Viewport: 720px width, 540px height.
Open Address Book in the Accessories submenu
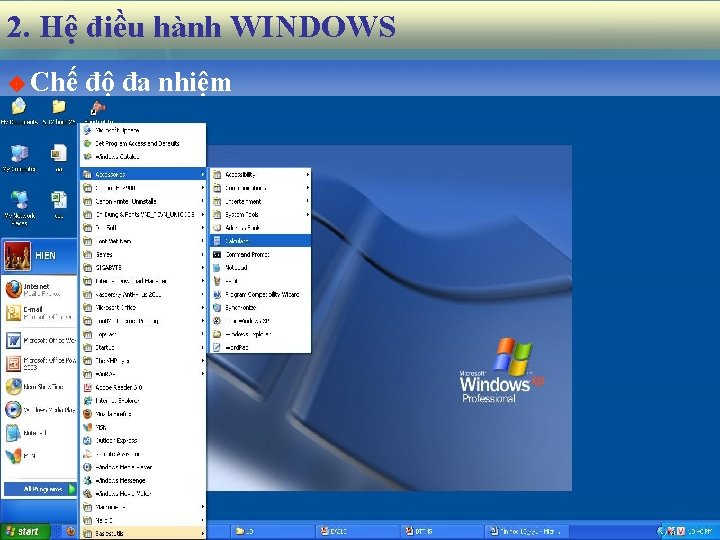260,227
